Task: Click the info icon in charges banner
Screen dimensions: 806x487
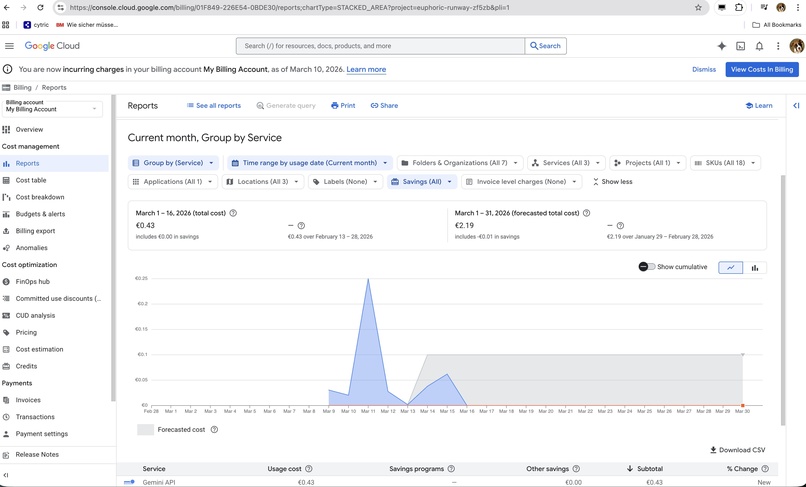Action: point(8,69)
